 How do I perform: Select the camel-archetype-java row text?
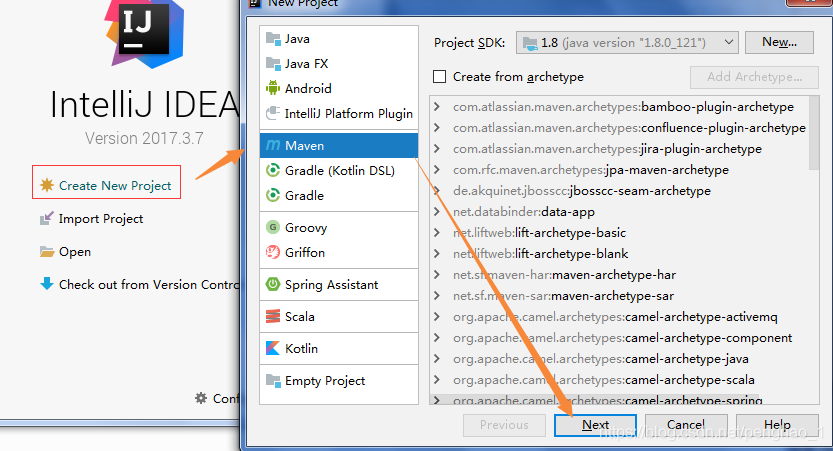(x=601, y=359)
